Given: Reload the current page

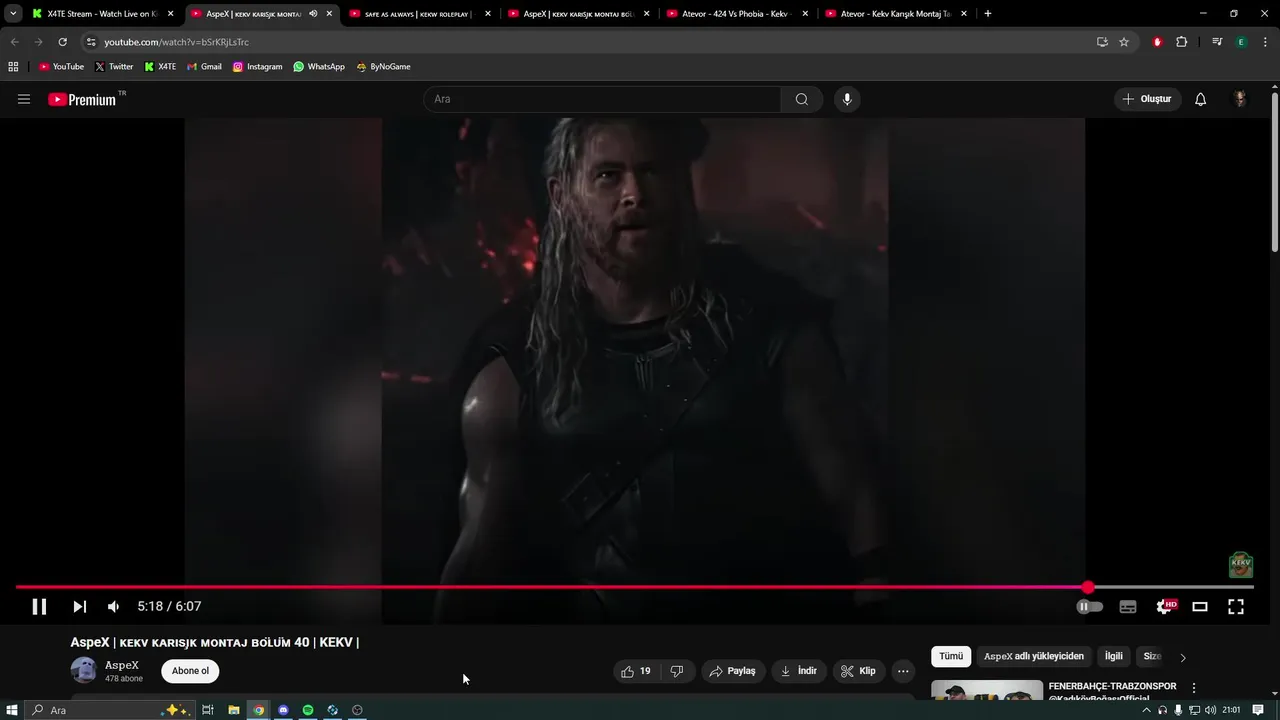Looking at the screenshot, I should pyautogui.click(x=62, y=42).
